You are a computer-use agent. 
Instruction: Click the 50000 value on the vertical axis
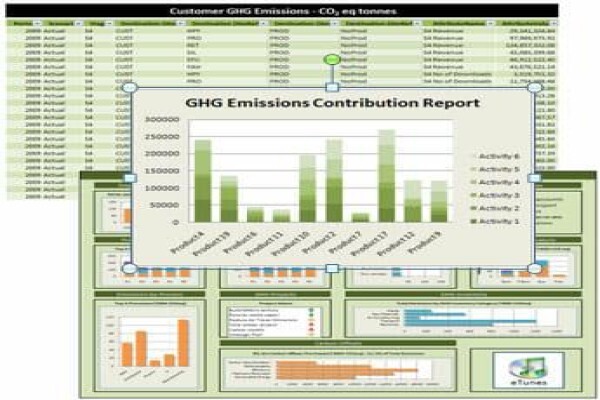click(x=165, y=205)
